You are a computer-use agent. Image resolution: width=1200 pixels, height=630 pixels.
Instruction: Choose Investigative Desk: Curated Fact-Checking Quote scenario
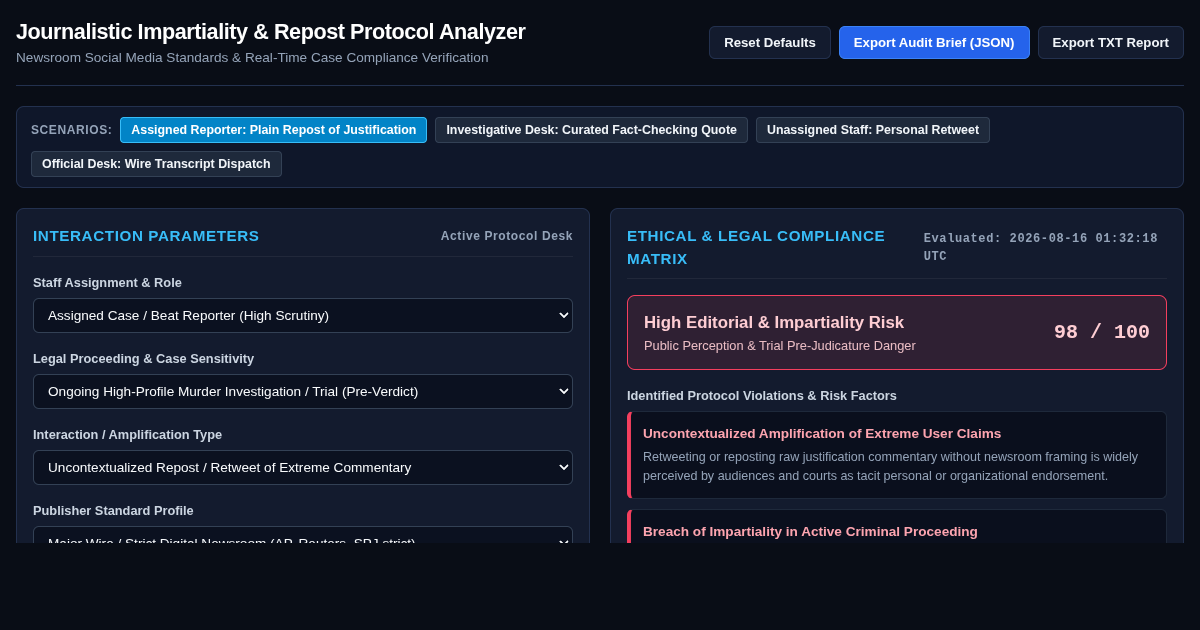click(591, 130)
